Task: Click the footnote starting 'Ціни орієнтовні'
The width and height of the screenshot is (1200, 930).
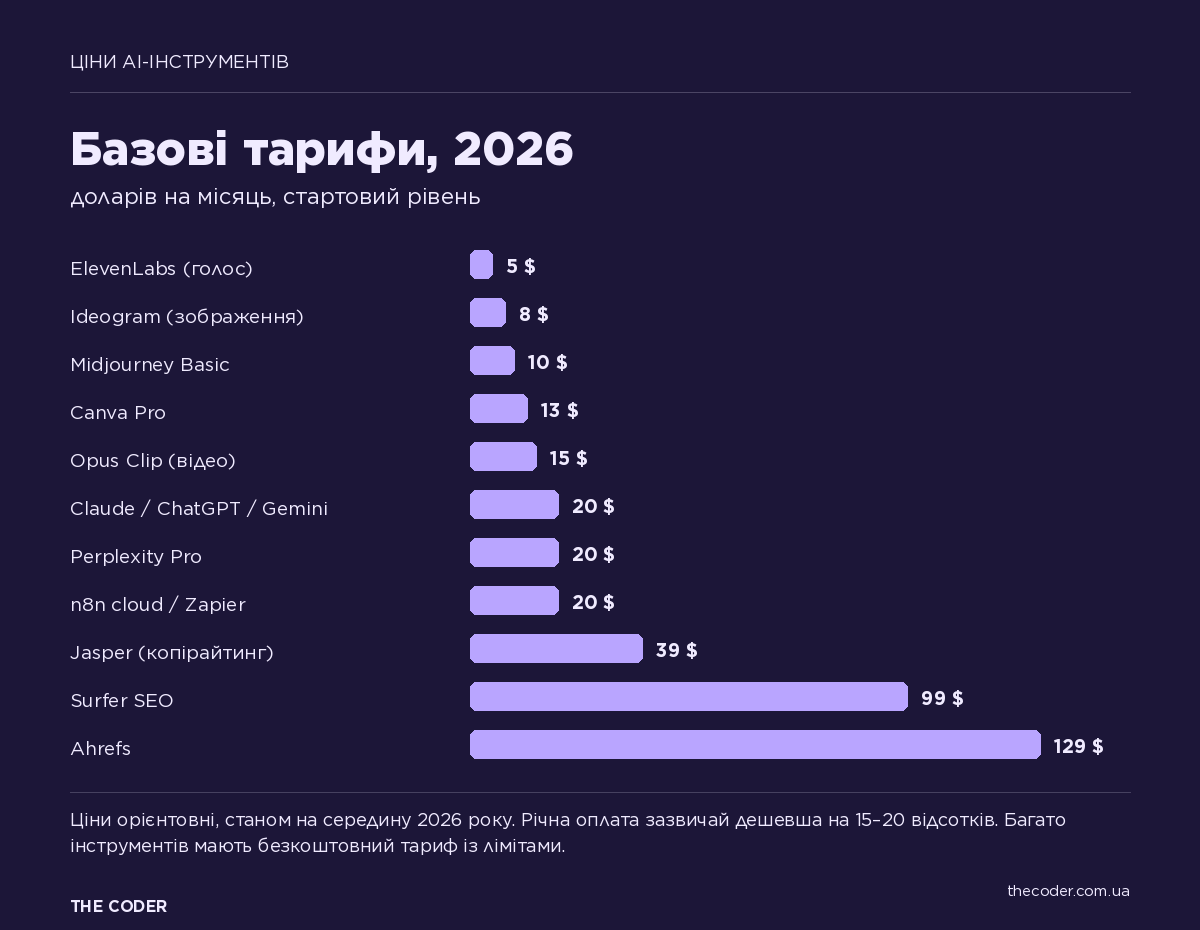Action: pos(568,833)
